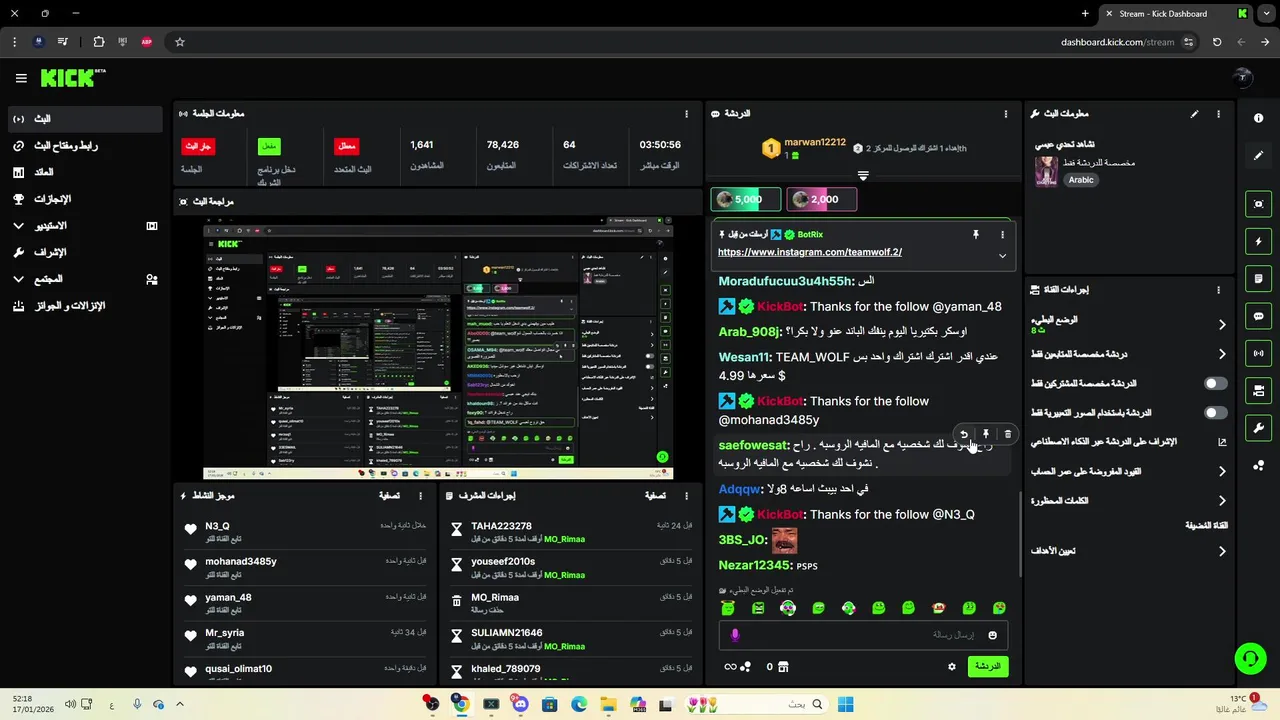
Task: Click into the send message input field
Action: point(863,635)
